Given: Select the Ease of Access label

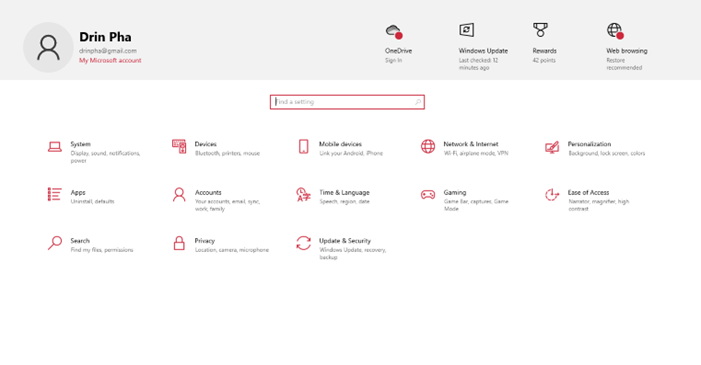Looking at the screenshot, I should tap(588, 192).
